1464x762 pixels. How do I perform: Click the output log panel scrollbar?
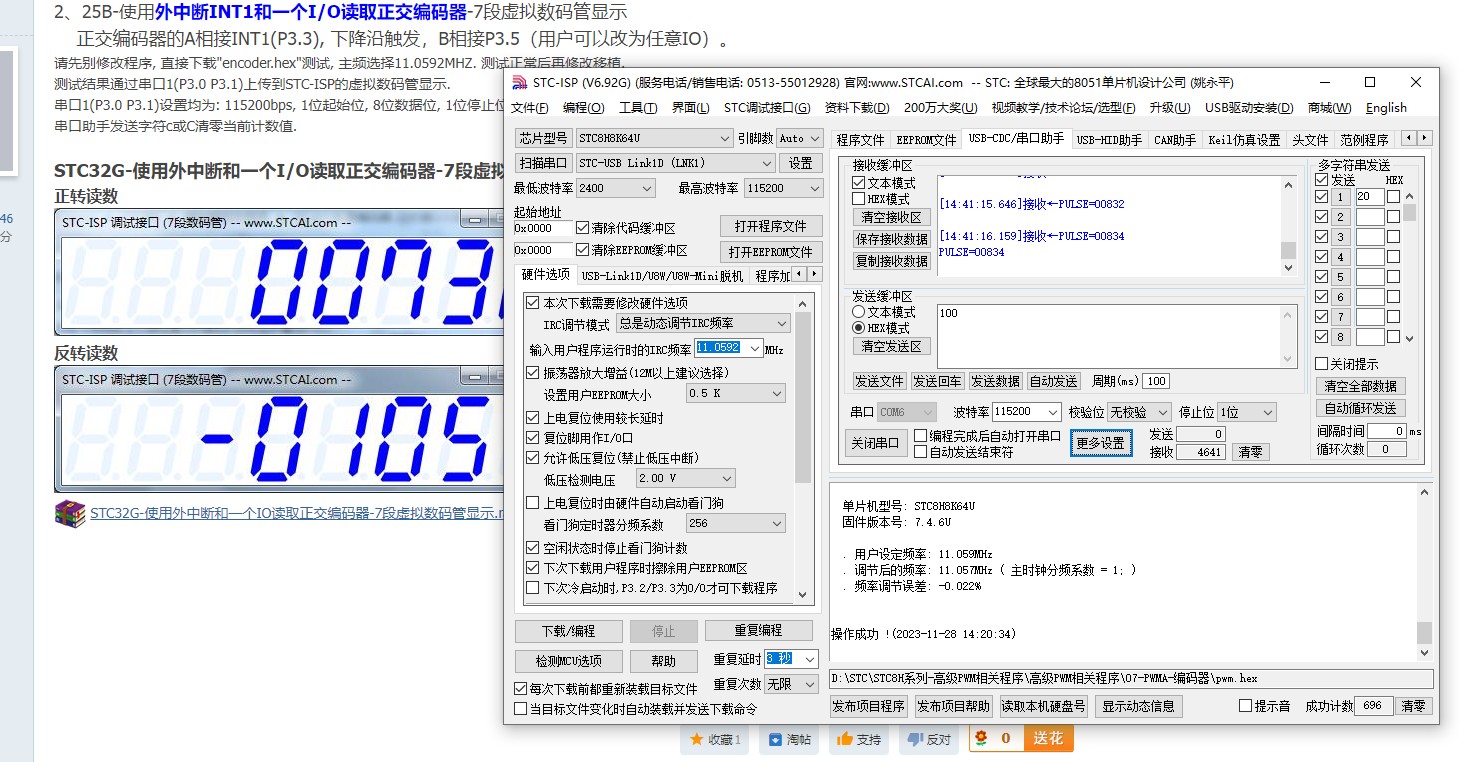[1424, 571]
